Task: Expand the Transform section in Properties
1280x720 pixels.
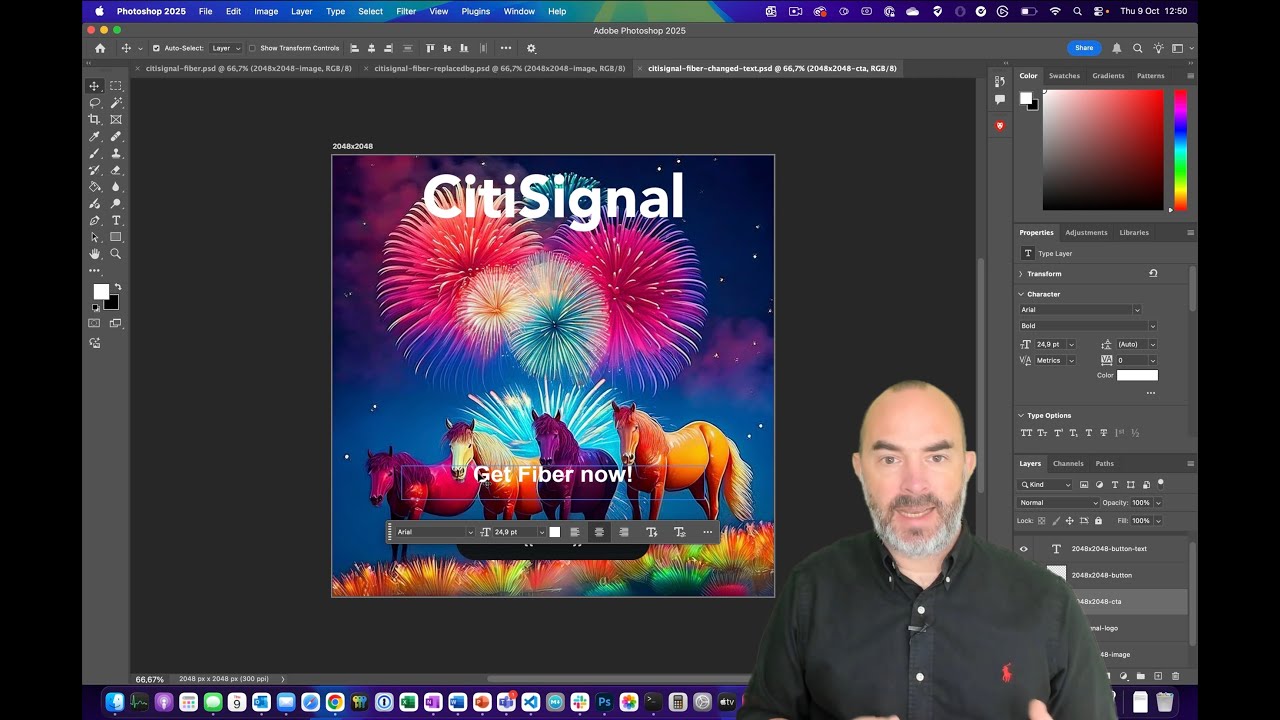Action: (1021, 274)
